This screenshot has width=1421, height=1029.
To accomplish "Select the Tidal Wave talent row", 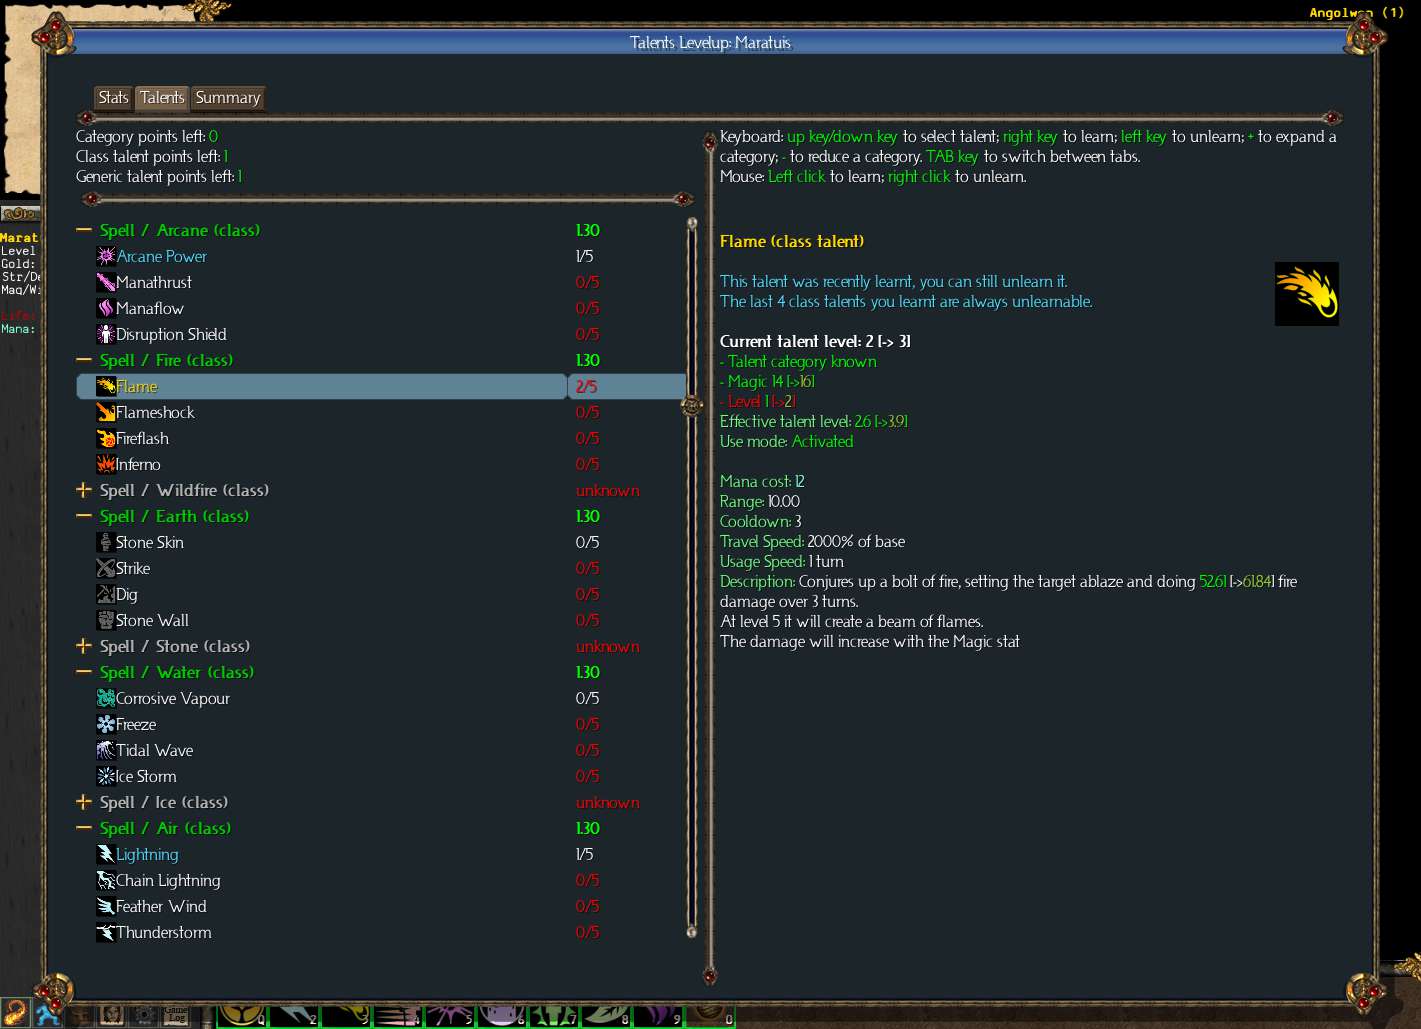I will click(x=154, y=750).
